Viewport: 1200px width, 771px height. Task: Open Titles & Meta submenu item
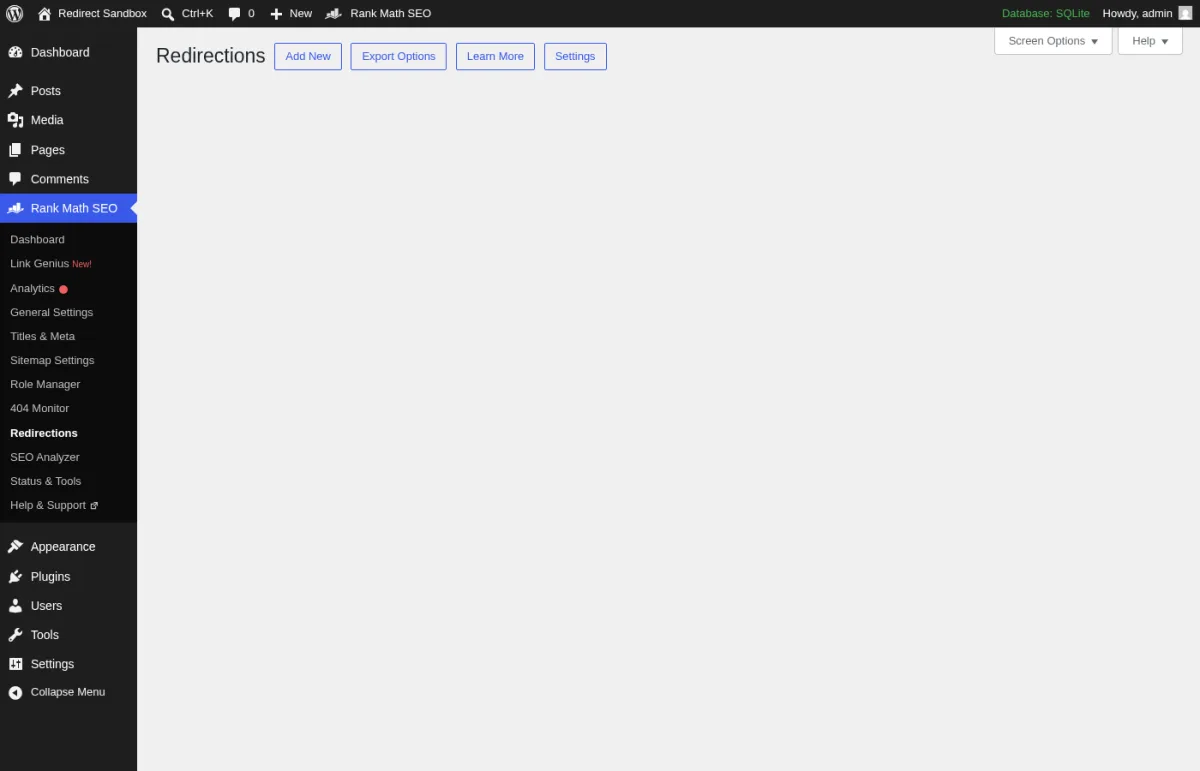[x=42, y=336]
